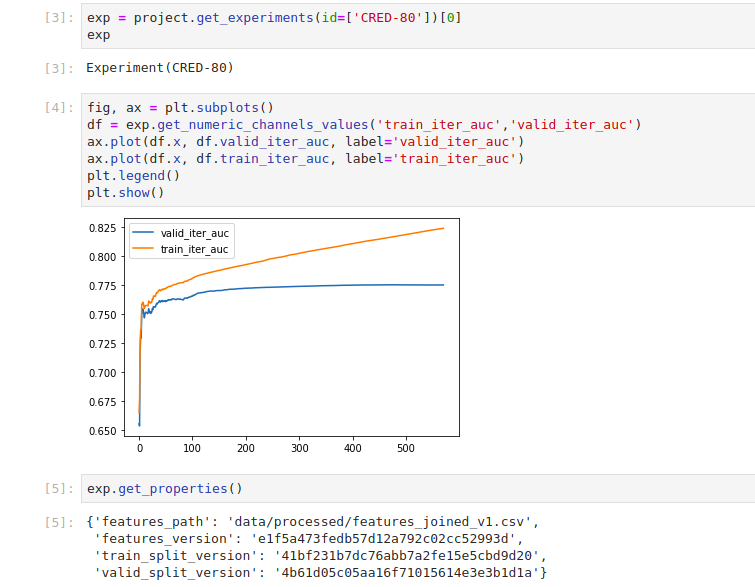Click the 'valid_split_version' hash line

321,573
